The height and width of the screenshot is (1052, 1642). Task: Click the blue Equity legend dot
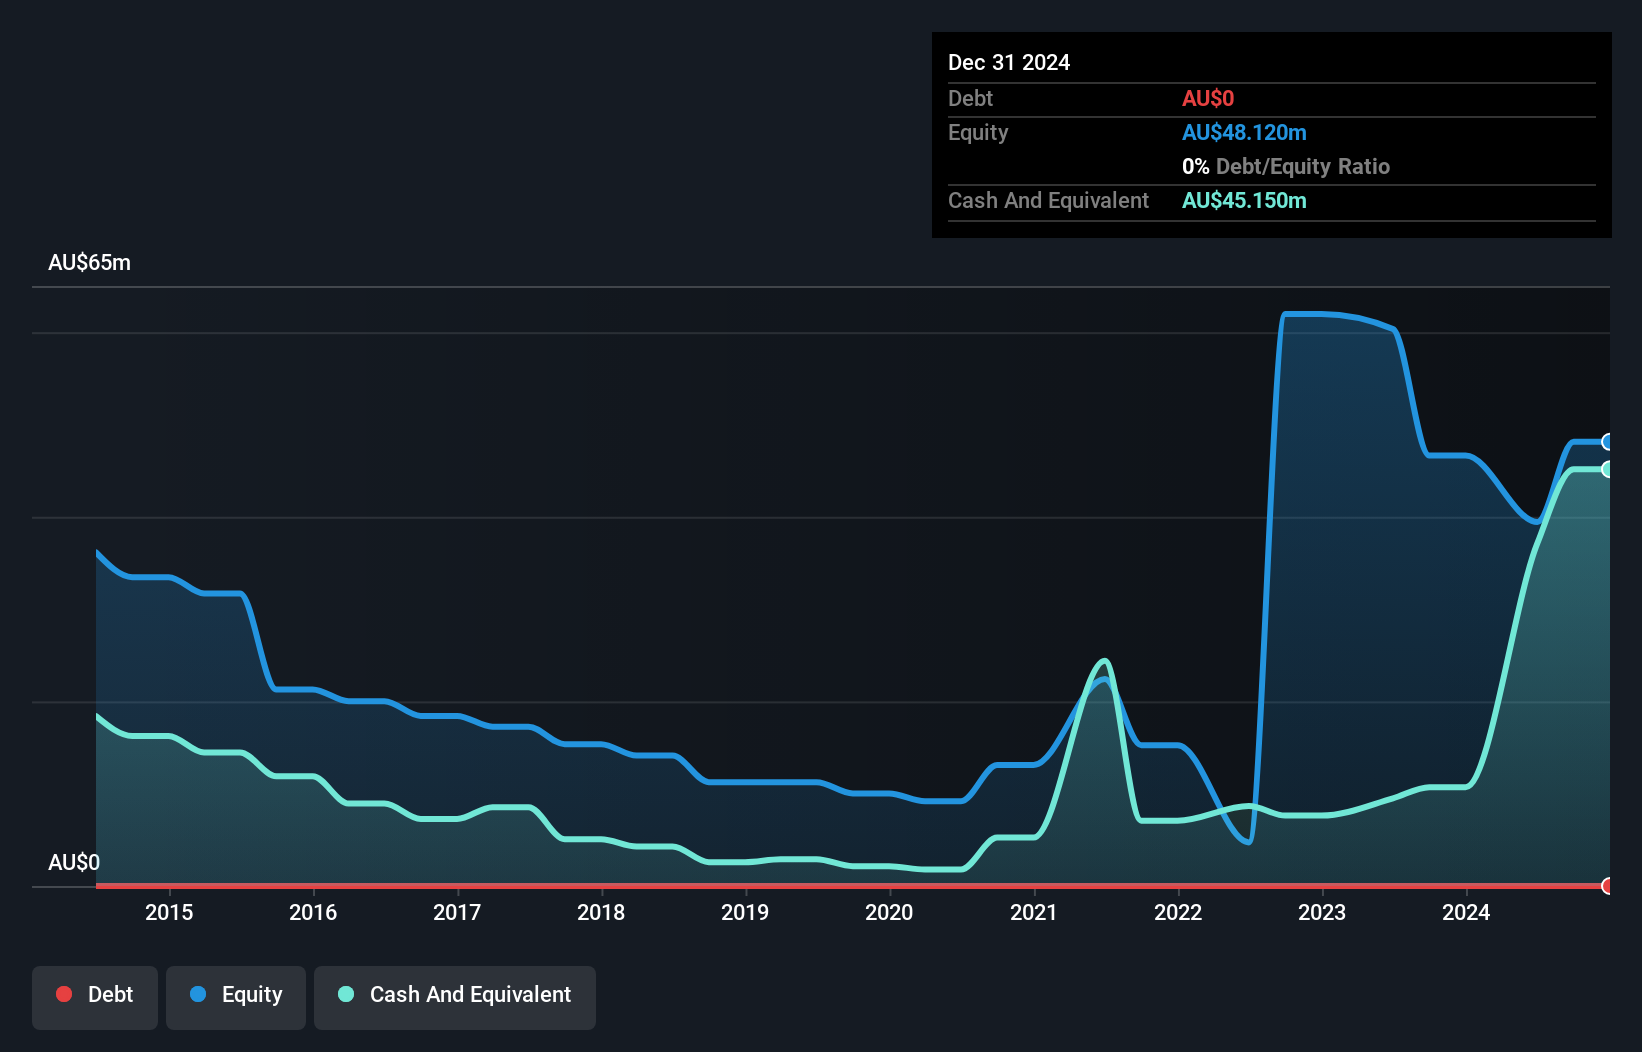198,994
